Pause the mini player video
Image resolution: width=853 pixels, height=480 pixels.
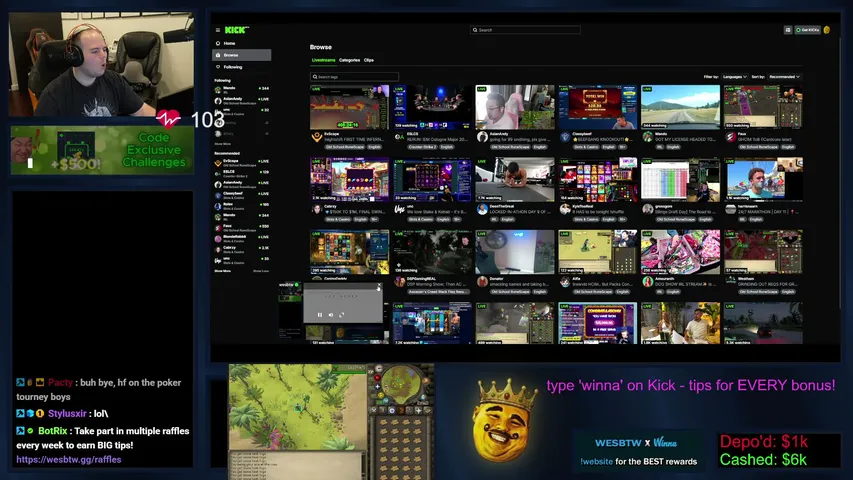pyautogui.click(x=320, y=315)
